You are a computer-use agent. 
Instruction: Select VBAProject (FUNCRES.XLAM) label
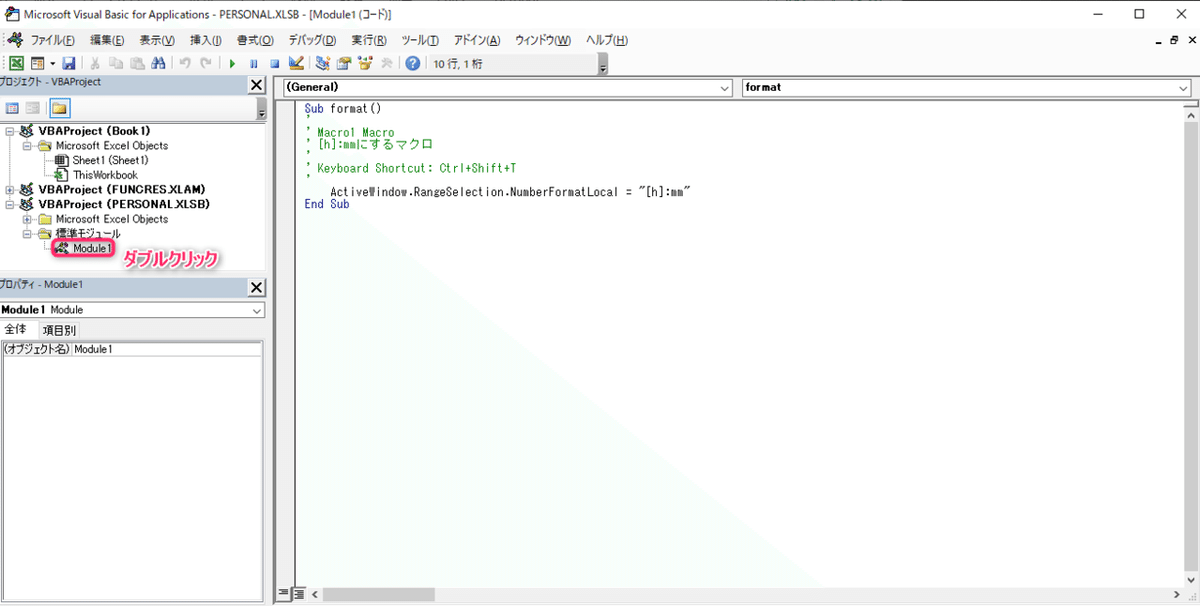122,190
